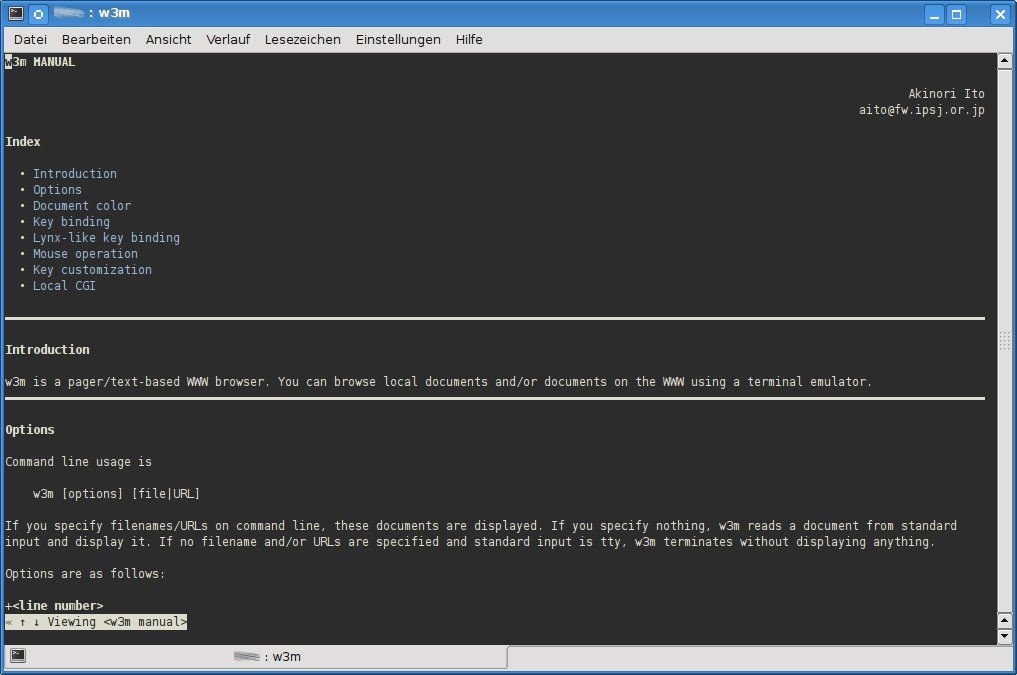Jump to the Mouse operation link

[x=85, y=254]
